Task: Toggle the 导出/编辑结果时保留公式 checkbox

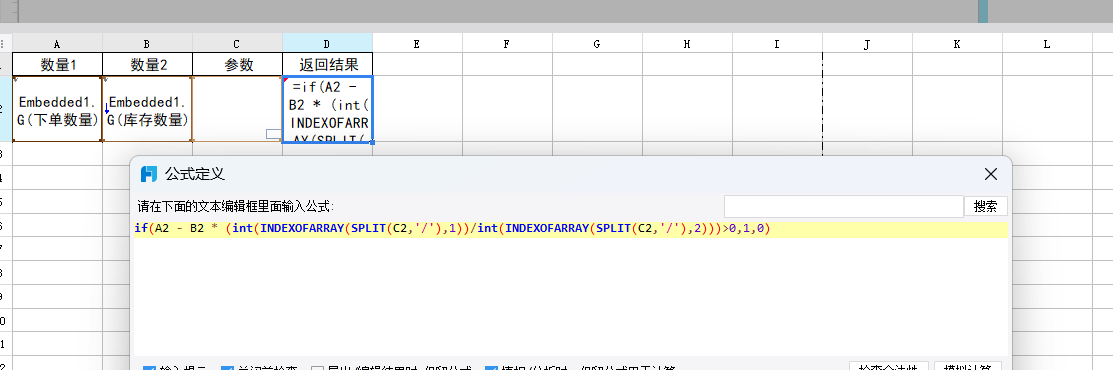Action: [317, 368]
